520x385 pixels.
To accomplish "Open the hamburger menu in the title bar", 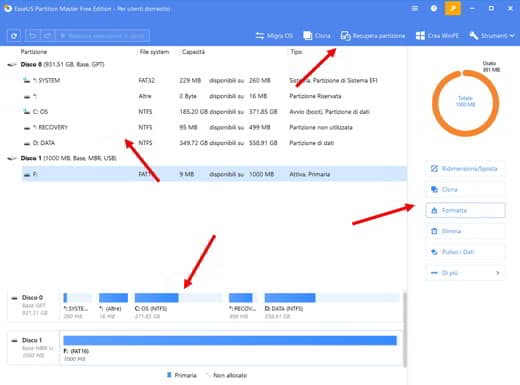I will tap(415, 8).
